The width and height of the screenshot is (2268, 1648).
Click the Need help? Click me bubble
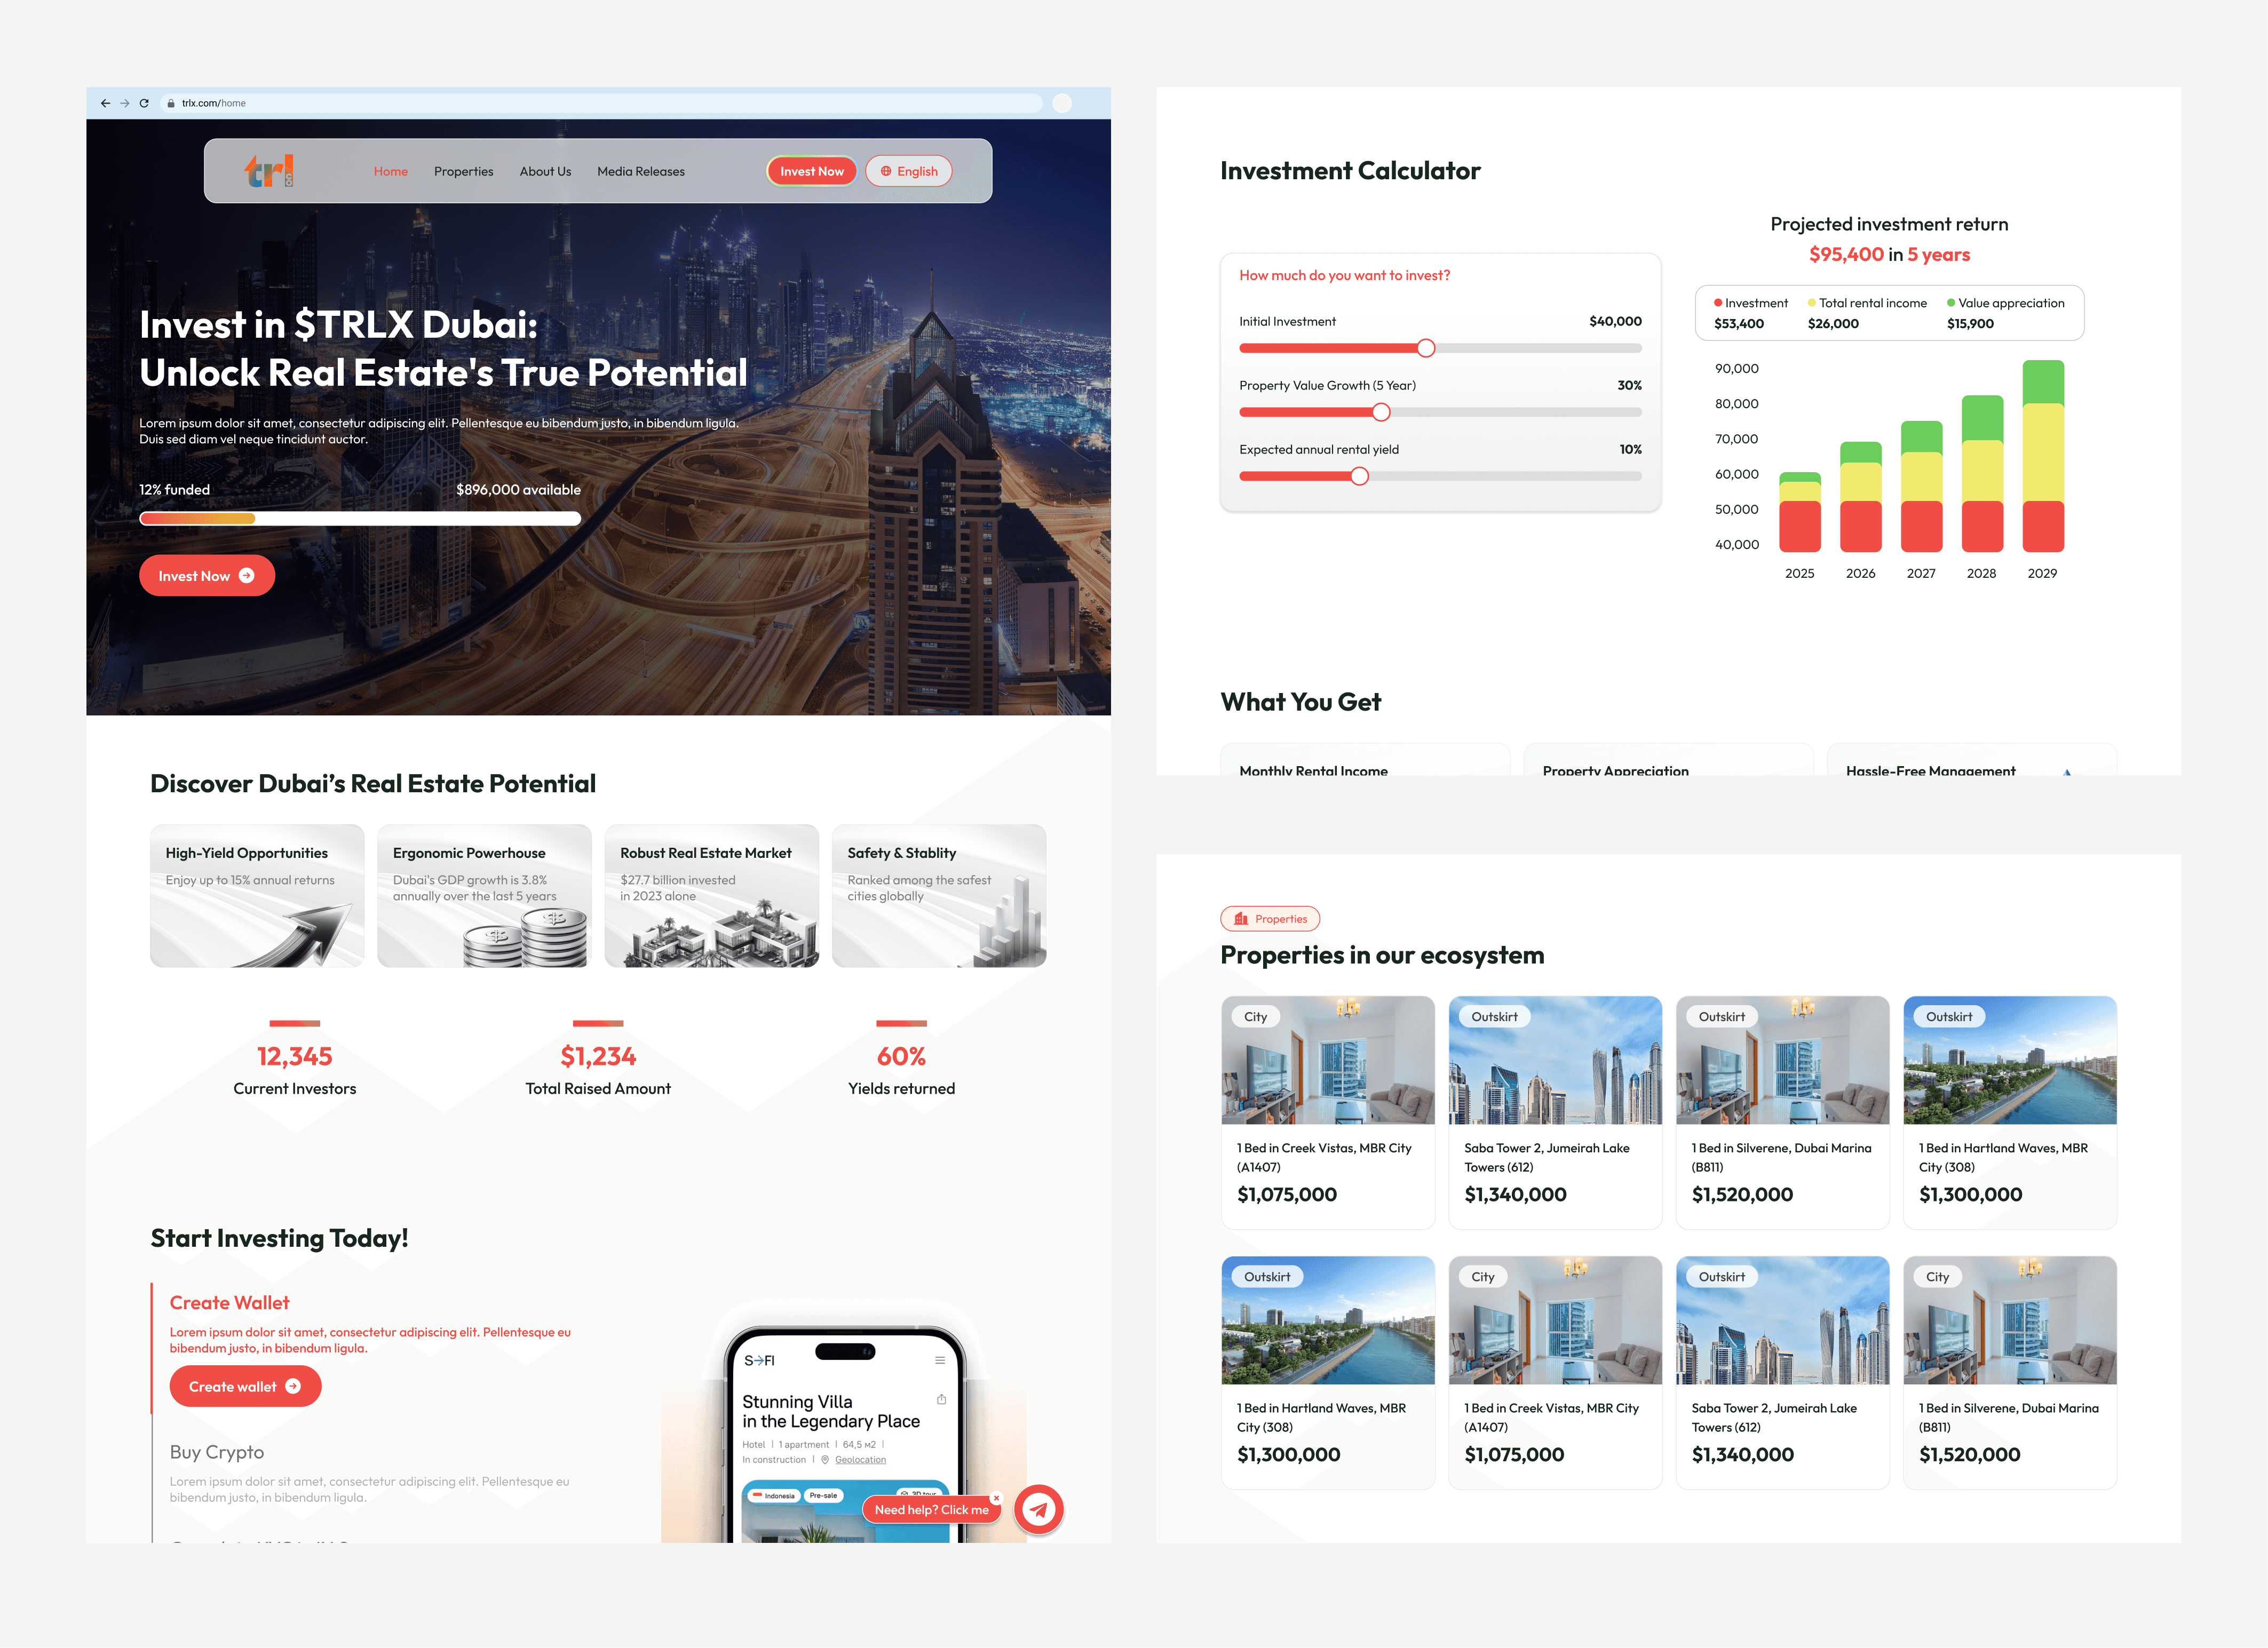[x=932, y=1510]
